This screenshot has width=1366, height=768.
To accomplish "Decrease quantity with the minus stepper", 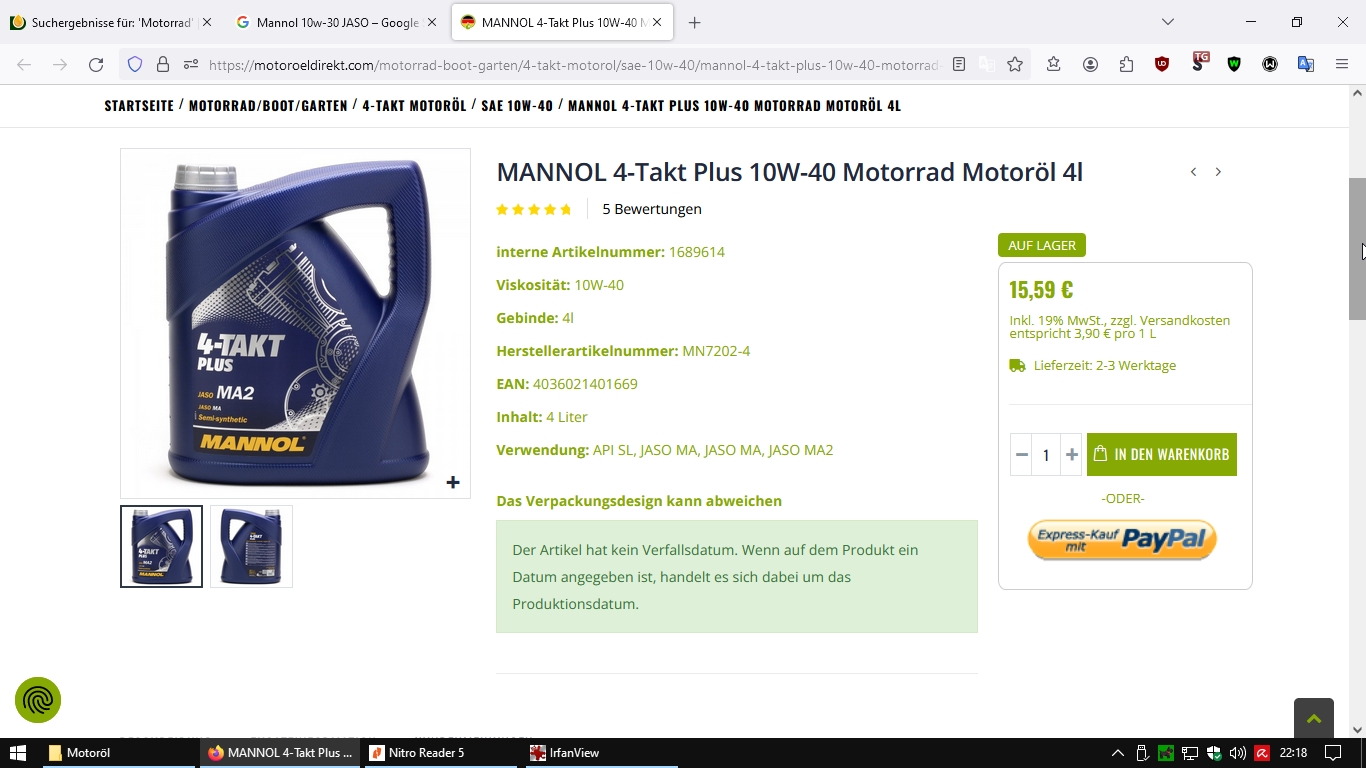I will [x=1021, y=455].
